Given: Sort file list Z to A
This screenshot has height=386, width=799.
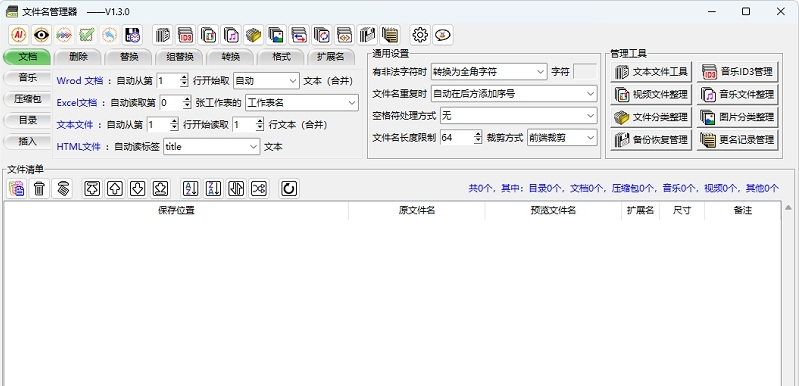Looking at the screenshot, I should [x=214, y=189].
